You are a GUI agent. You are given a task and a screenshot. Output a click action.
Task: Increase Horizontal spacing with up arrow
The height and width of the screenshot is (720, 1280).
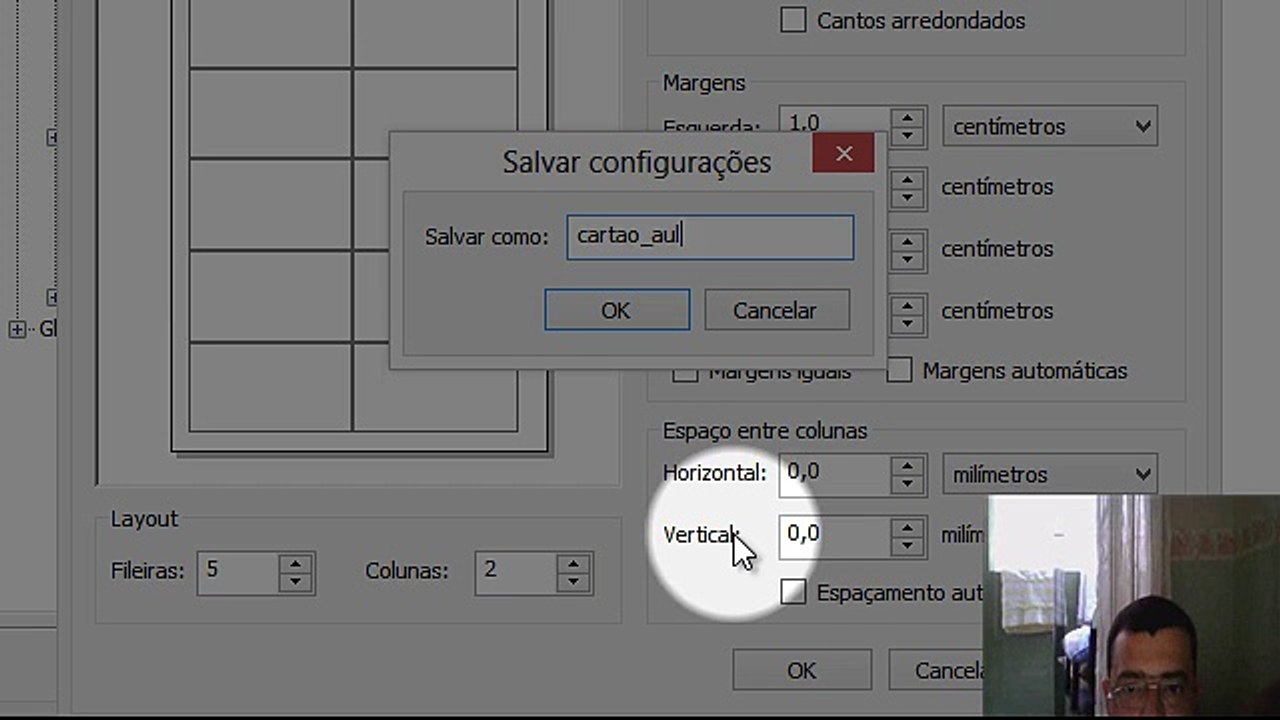pos(907,465)
